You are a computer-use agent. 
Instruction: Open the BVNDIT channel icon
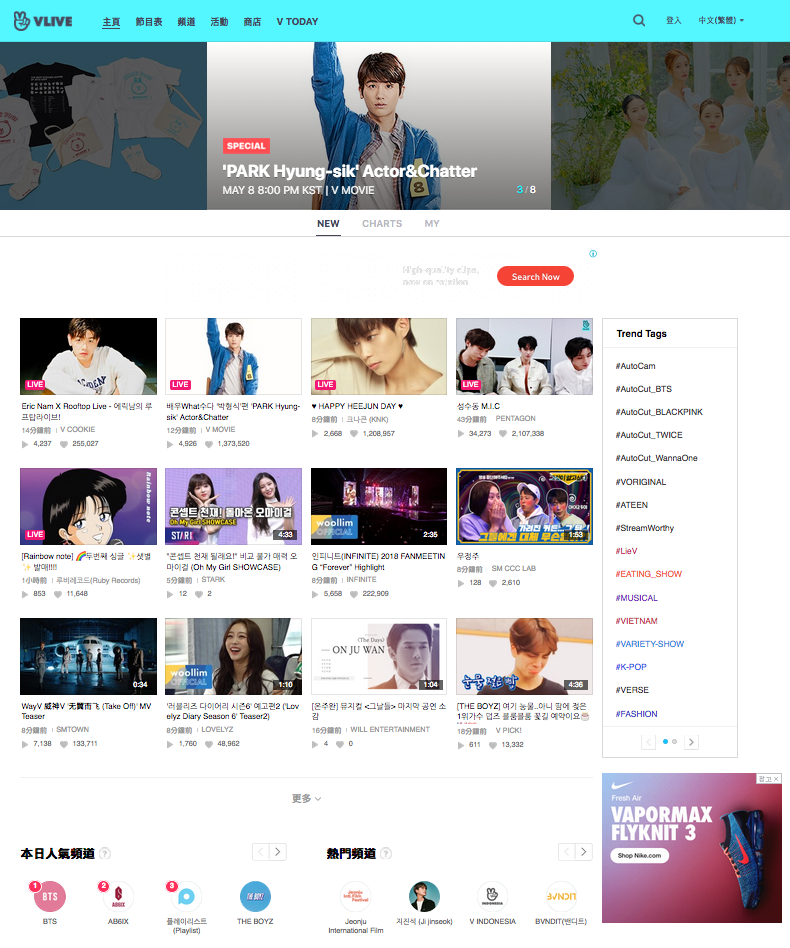coord(561,897)
